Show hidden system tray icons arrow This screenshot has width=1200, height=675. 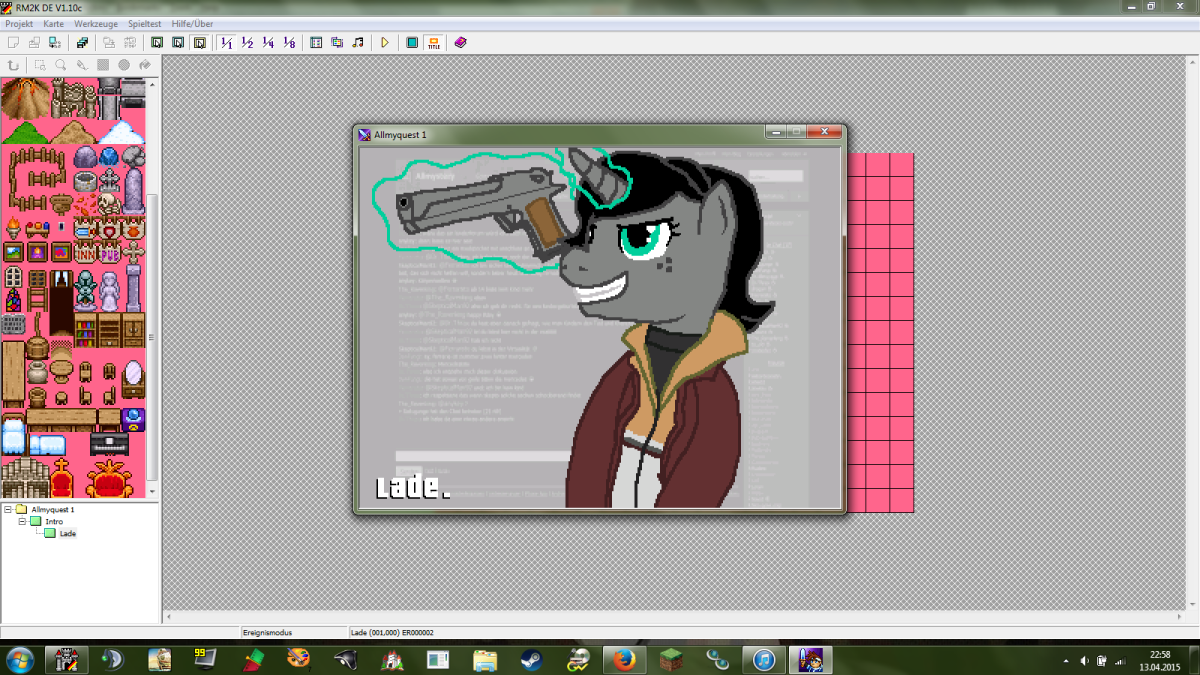click(x=1066, y=661)
